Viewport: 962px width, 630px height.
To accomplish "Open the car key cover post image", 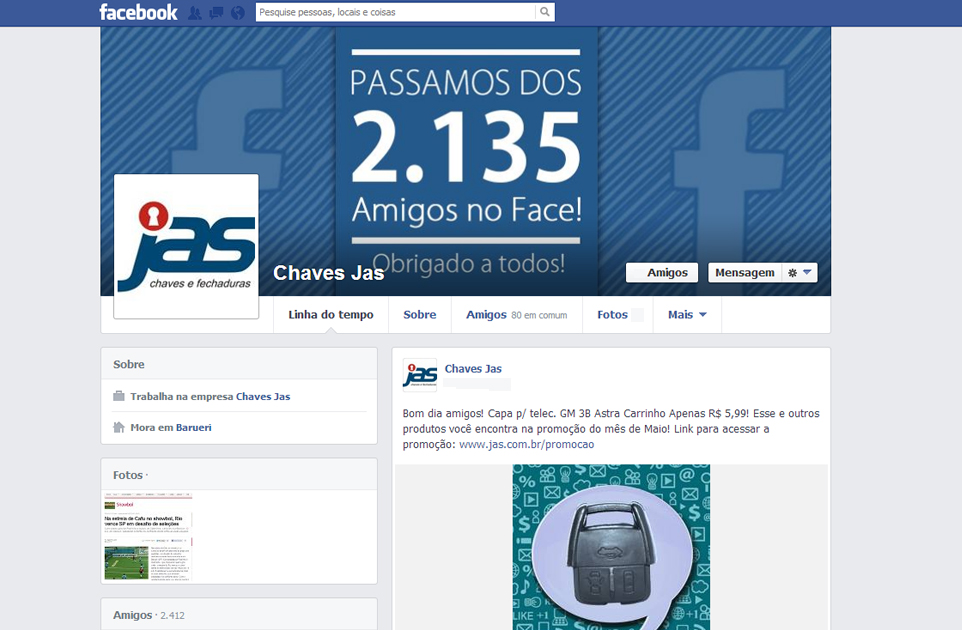I will coord(611,547).
